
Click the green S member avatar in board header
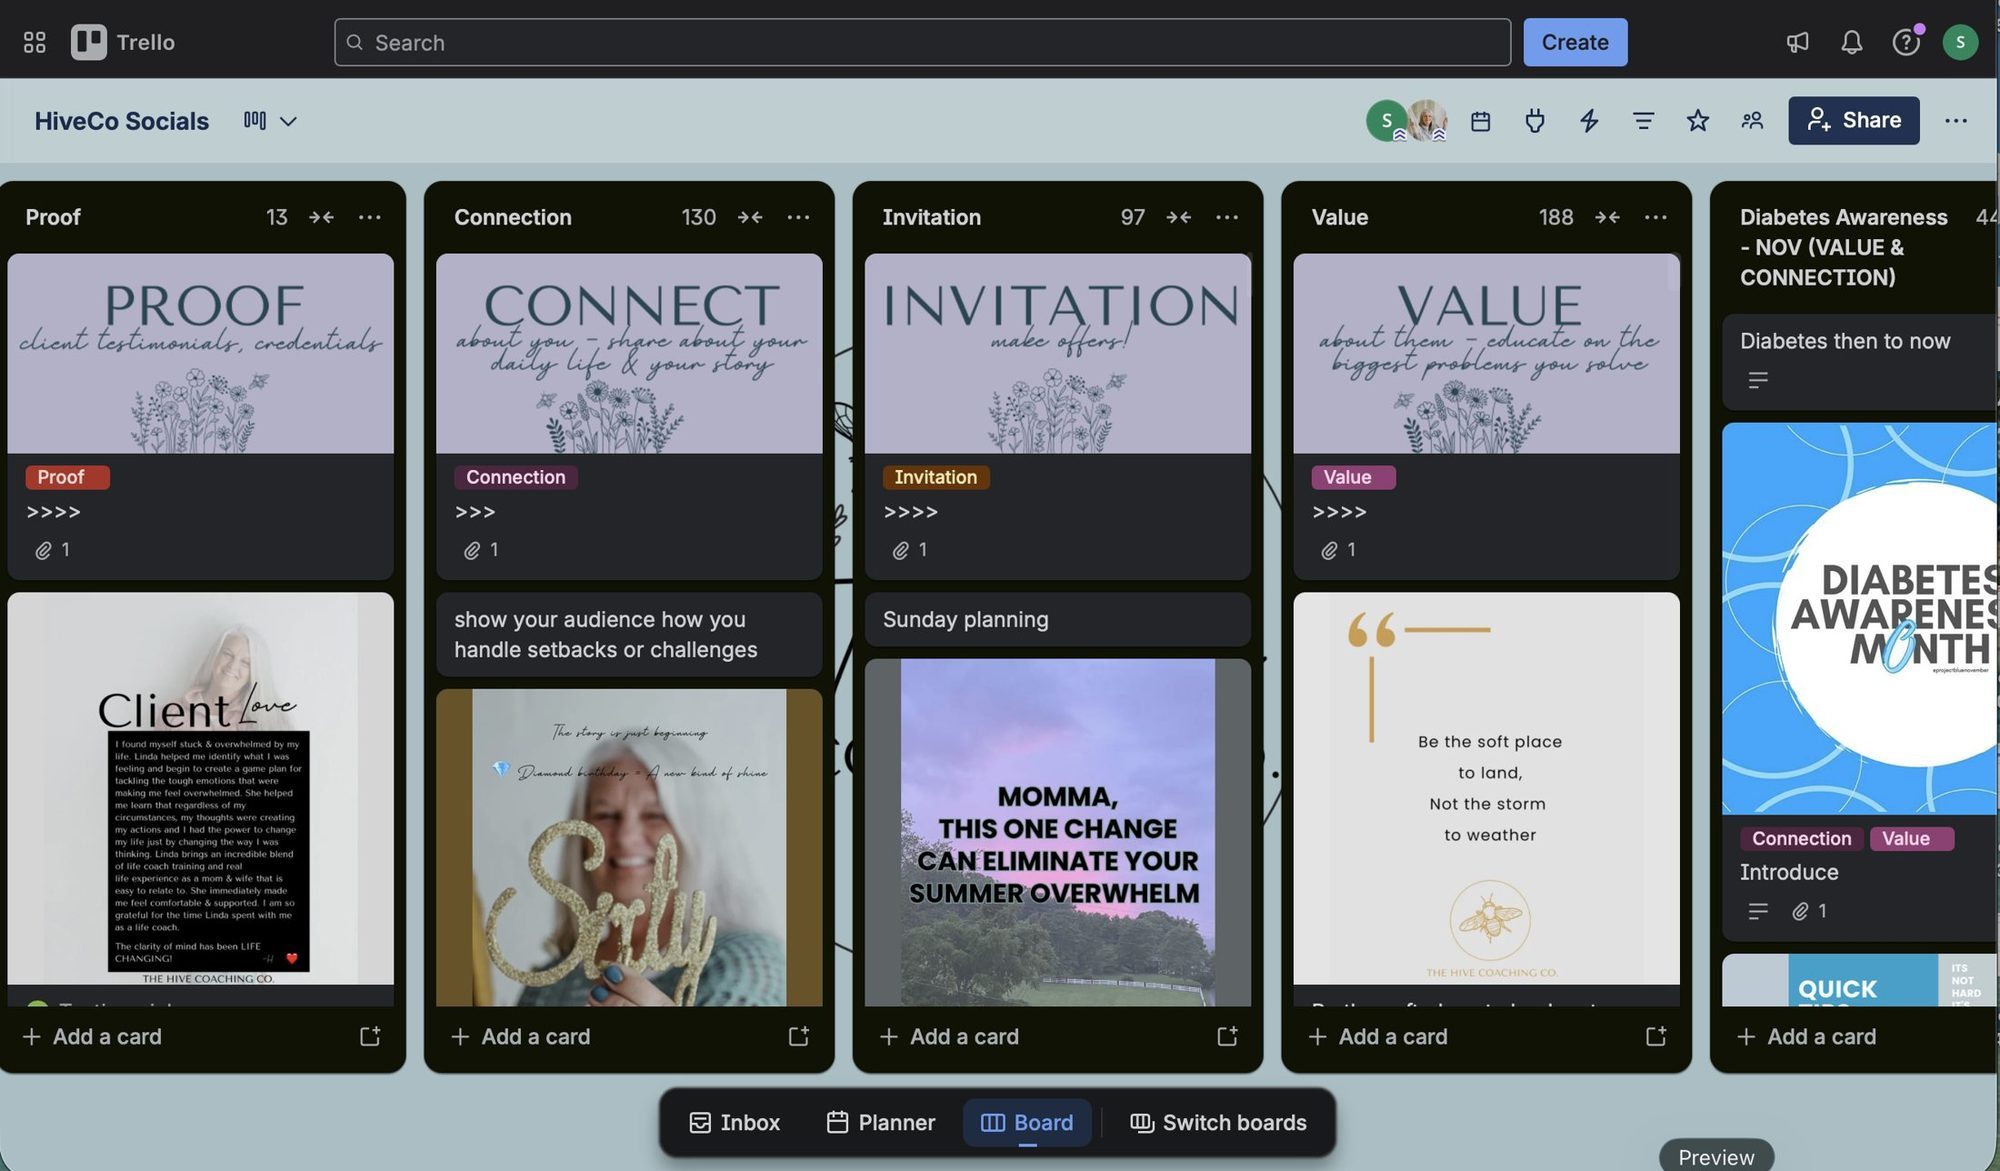point(1386,121)
